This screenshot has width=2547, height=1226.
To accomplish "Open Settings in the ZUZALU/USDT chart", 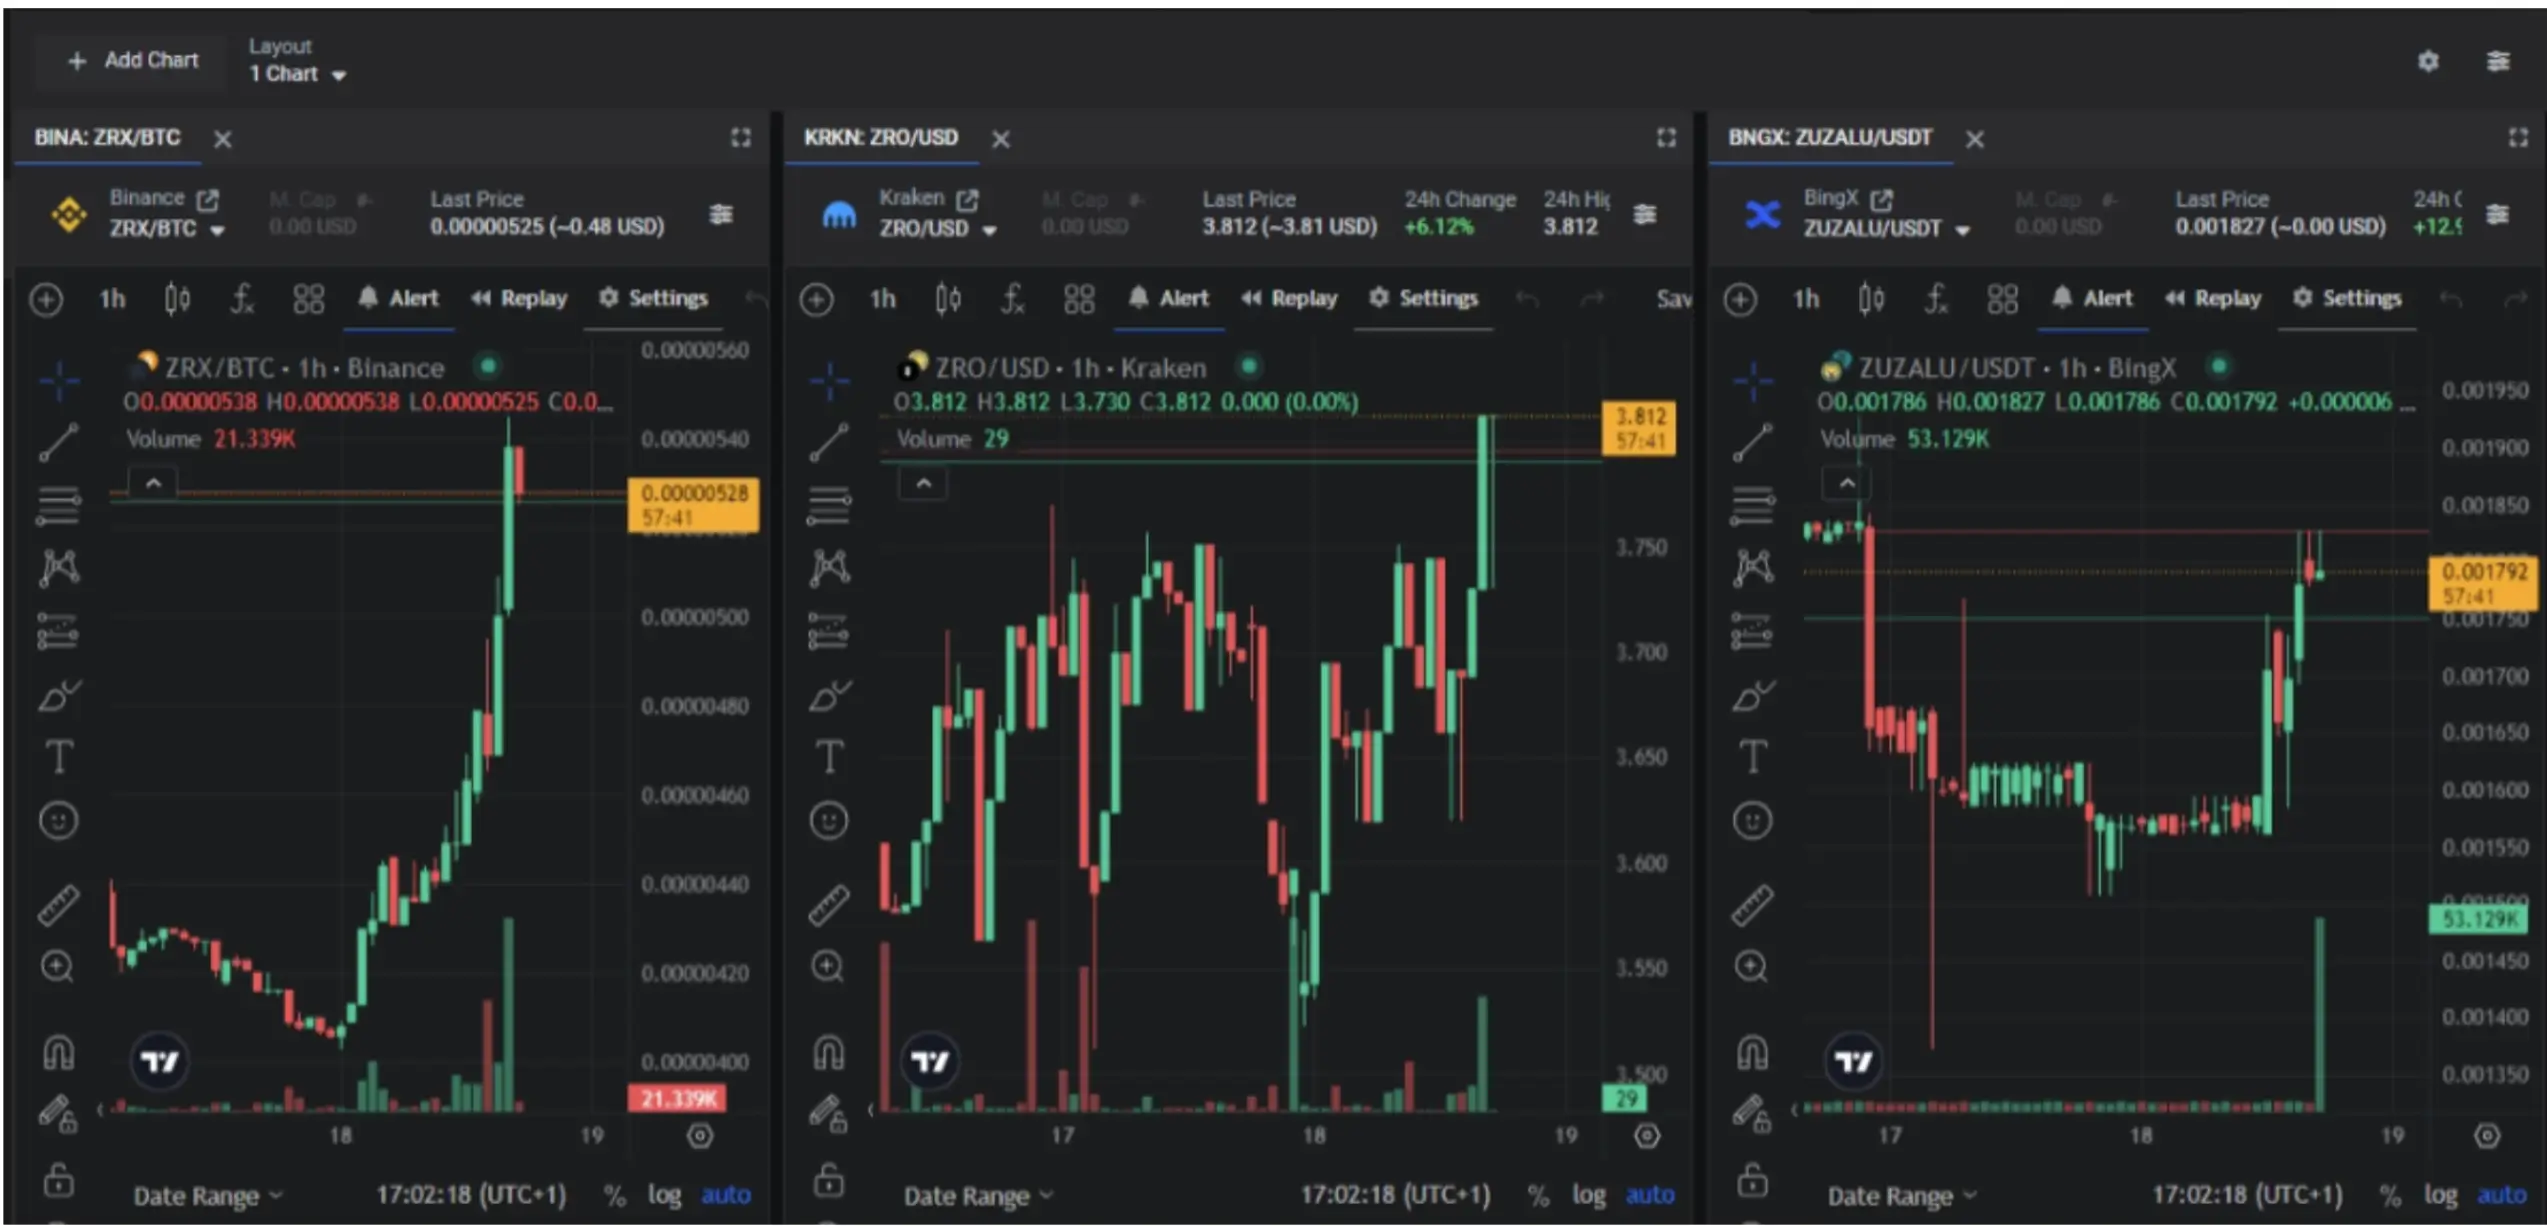I will click(x=2346, y=299).
